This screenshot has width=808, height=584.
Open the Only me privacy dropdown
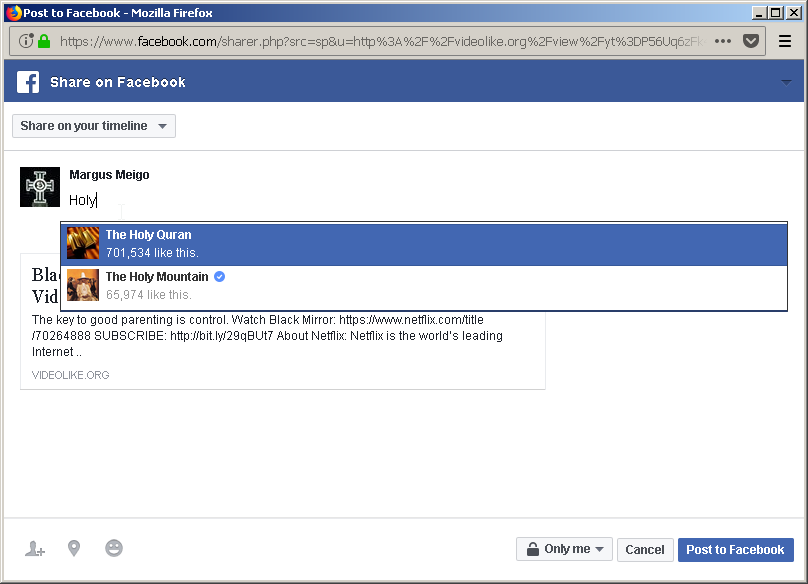(564, 549)
